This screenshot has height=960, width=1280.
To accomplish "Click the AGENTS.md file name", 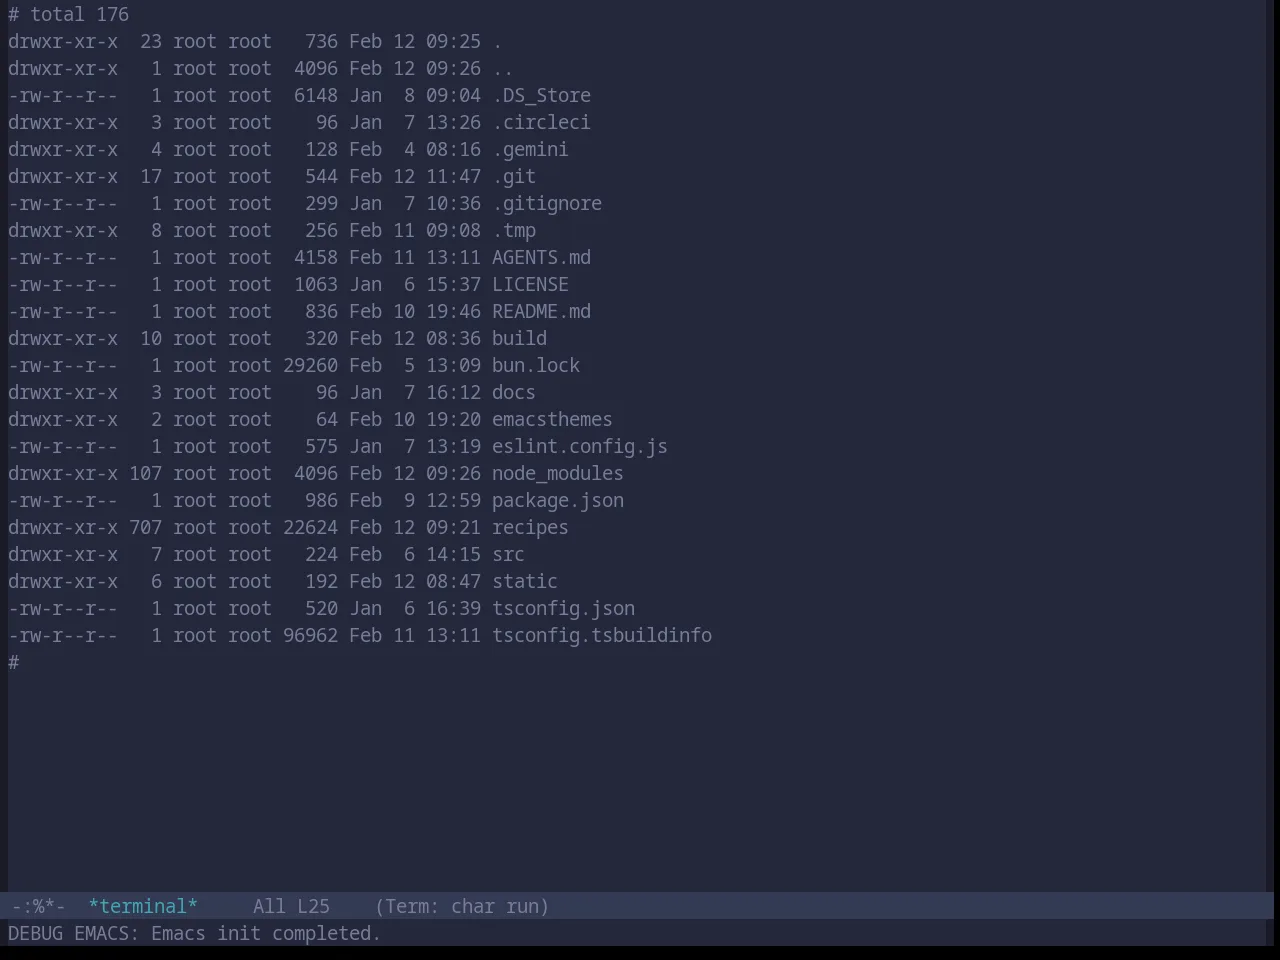I will click(x=541, y=257).
